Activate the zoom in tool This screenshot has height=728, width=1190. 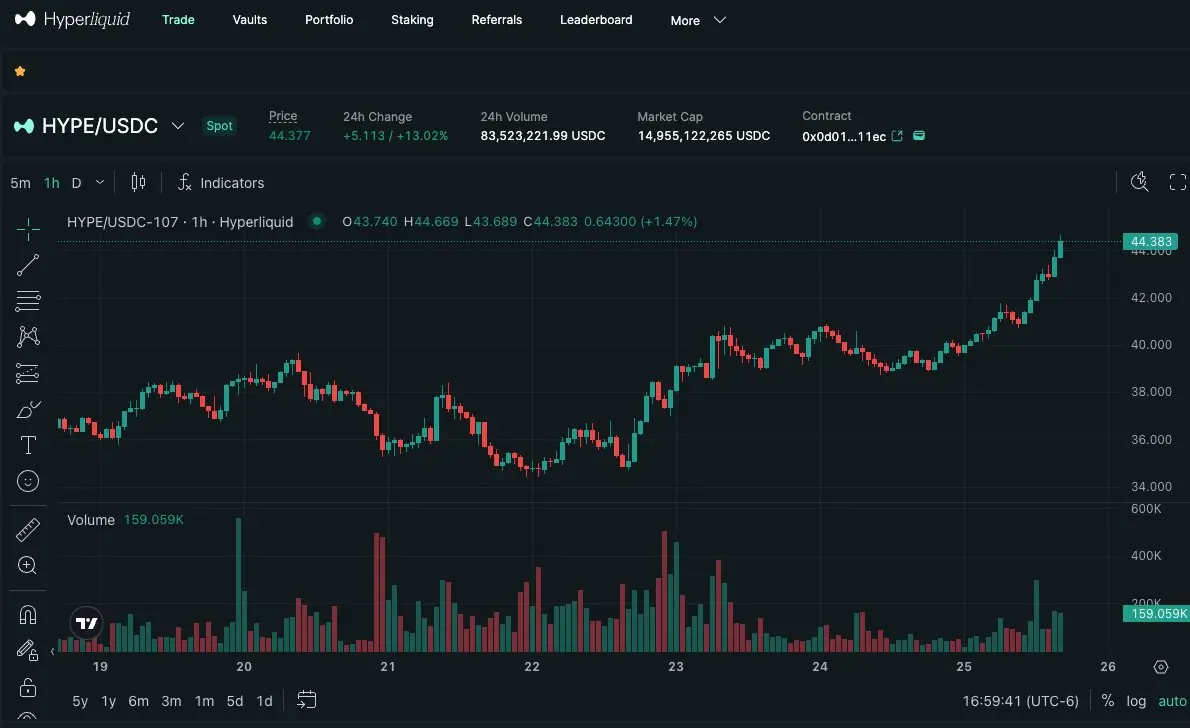tap(28, 566)
